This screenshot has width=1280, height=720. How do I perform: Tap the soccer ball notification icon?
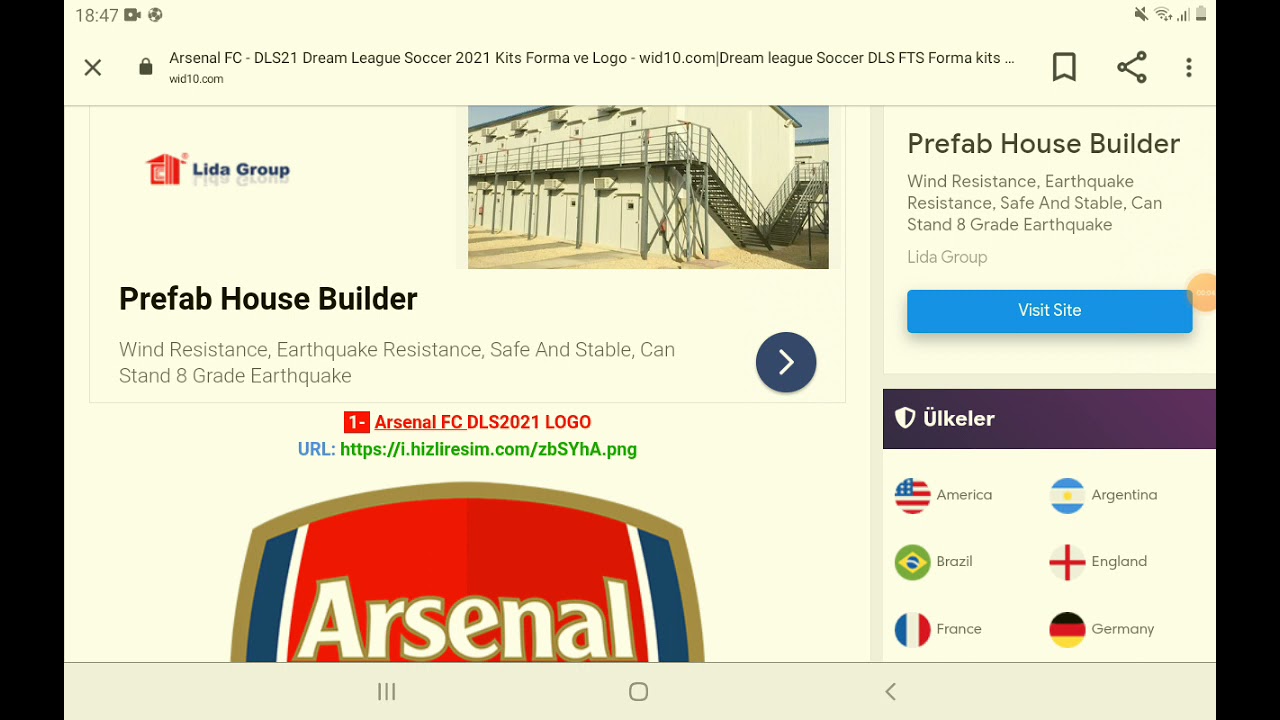point(155,15)
